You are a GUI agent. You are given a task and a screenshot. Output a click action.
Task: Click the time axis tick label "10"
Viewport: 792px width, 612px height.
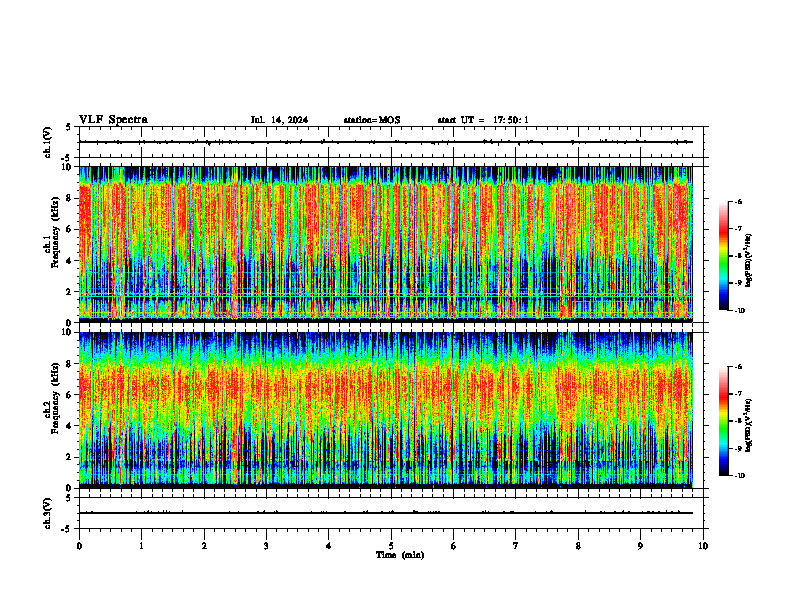(x=703, y=546)
